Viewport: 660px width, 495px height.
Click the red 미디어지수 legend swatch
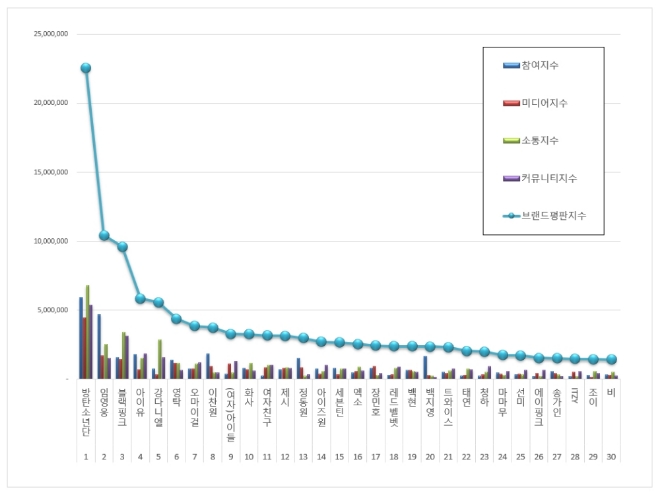(509, 103)
